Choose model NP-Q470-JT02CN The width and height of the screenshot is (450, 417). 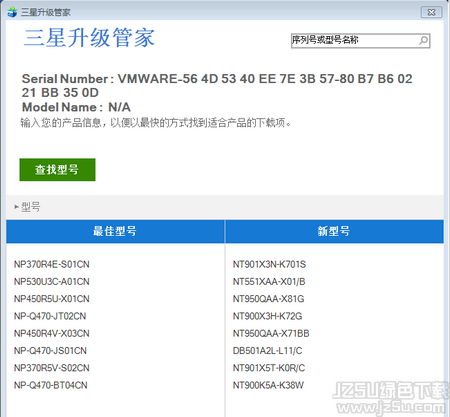click(50, 316)
